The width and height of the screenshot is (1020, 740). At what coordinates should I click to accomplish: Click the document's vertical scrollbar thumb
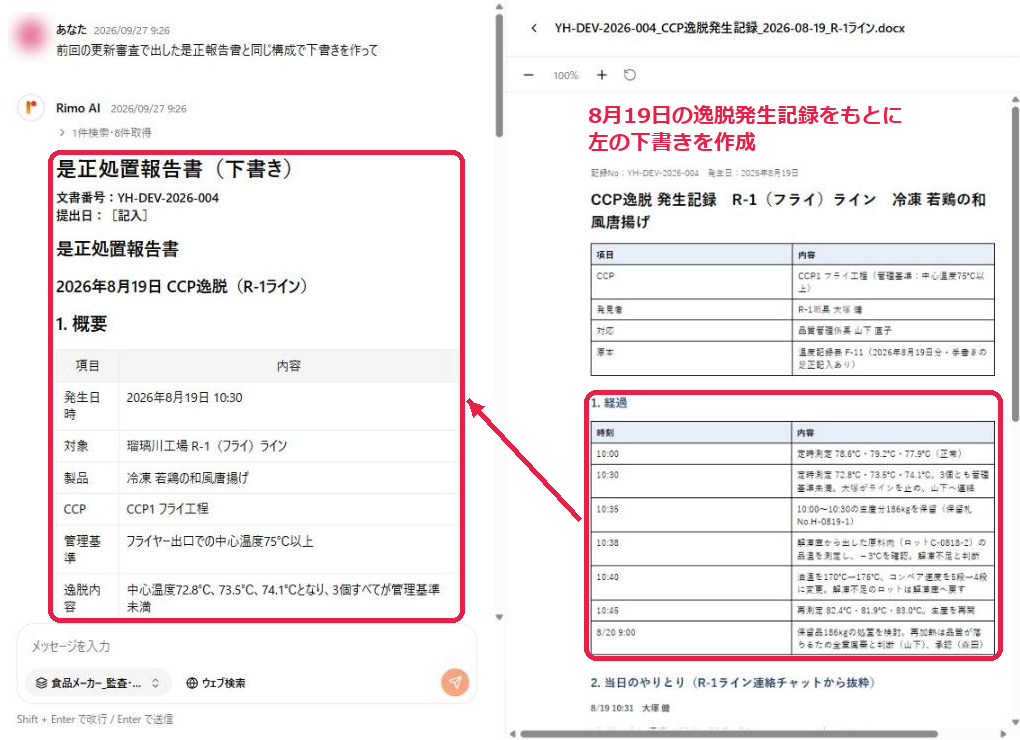tap(1015, 263)
